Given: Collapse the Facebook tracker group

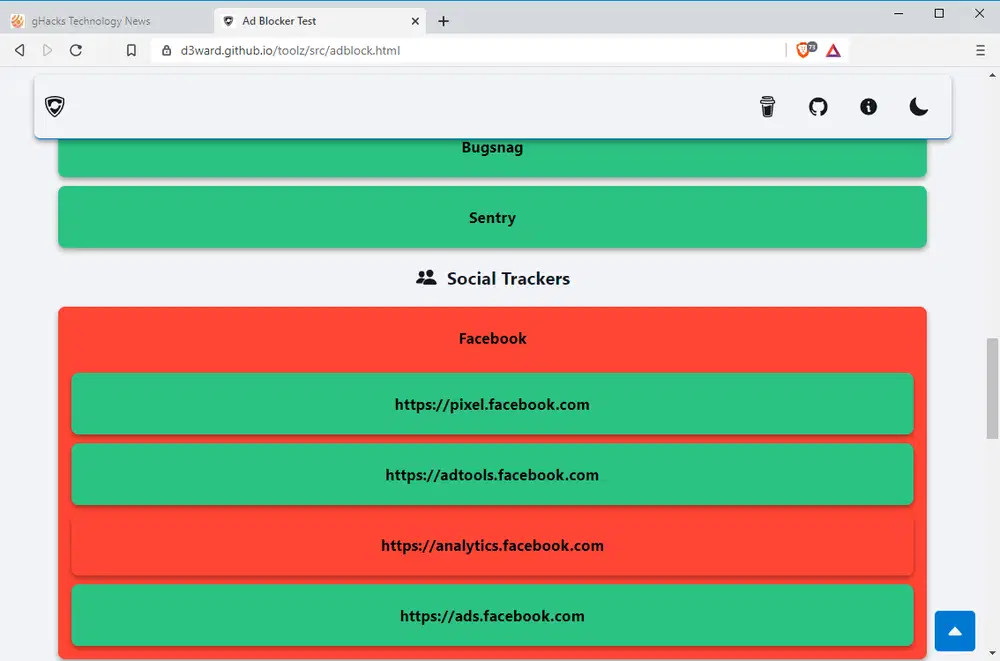Looking at the screenshot, I should [492, 338].
